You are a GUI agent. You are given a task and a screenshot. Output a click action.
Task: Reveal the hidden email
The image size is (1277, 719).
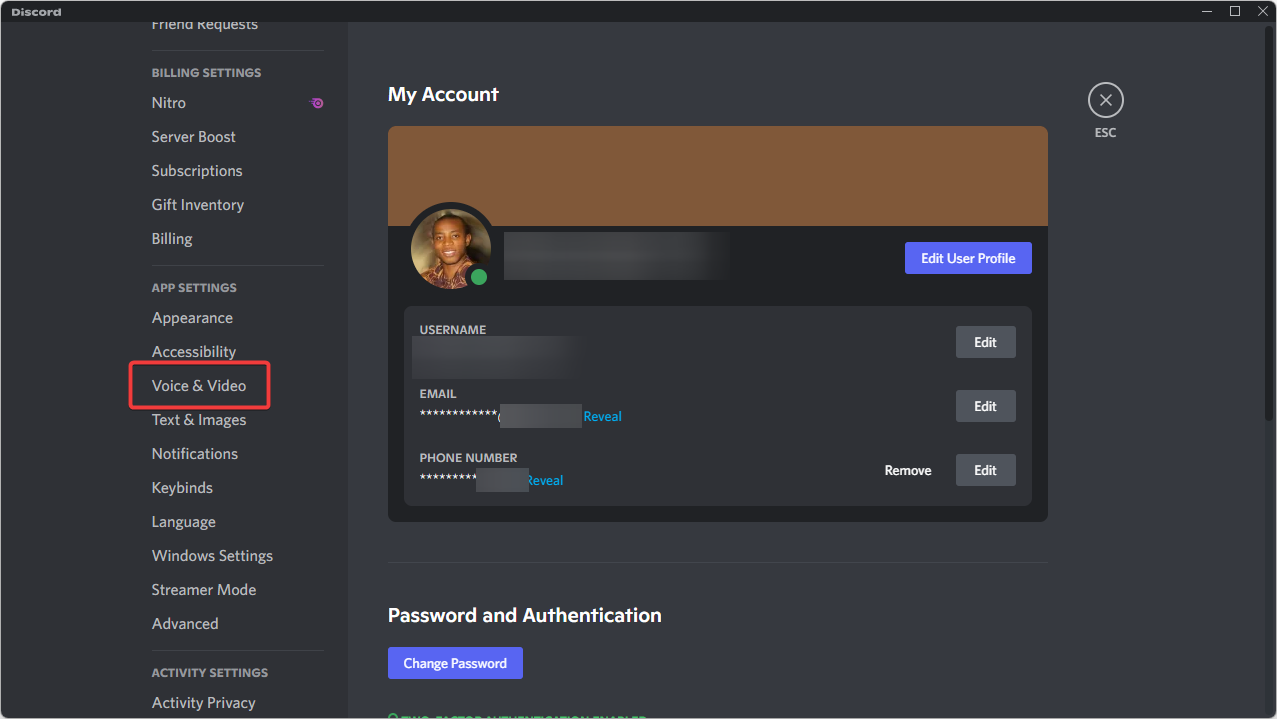(602, 416)
